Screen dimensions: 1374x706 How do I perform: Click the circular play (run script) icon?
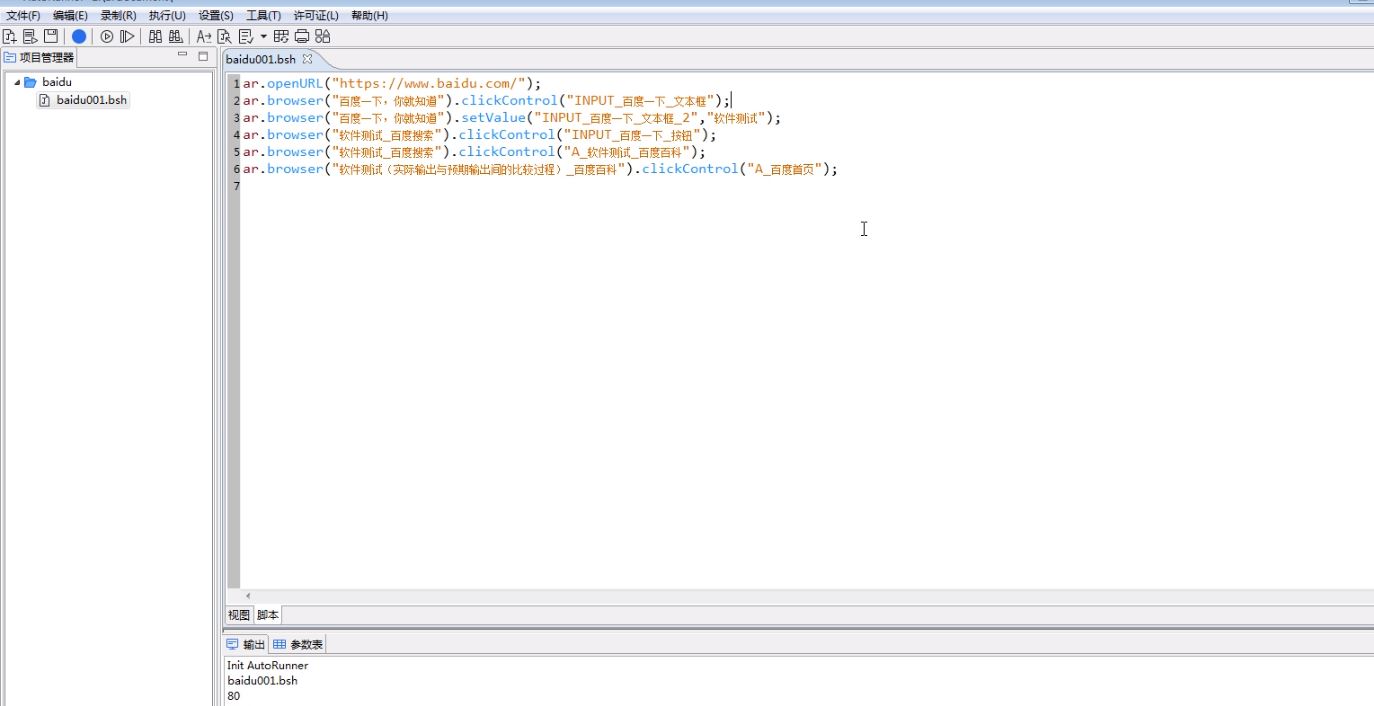[107, 36]
